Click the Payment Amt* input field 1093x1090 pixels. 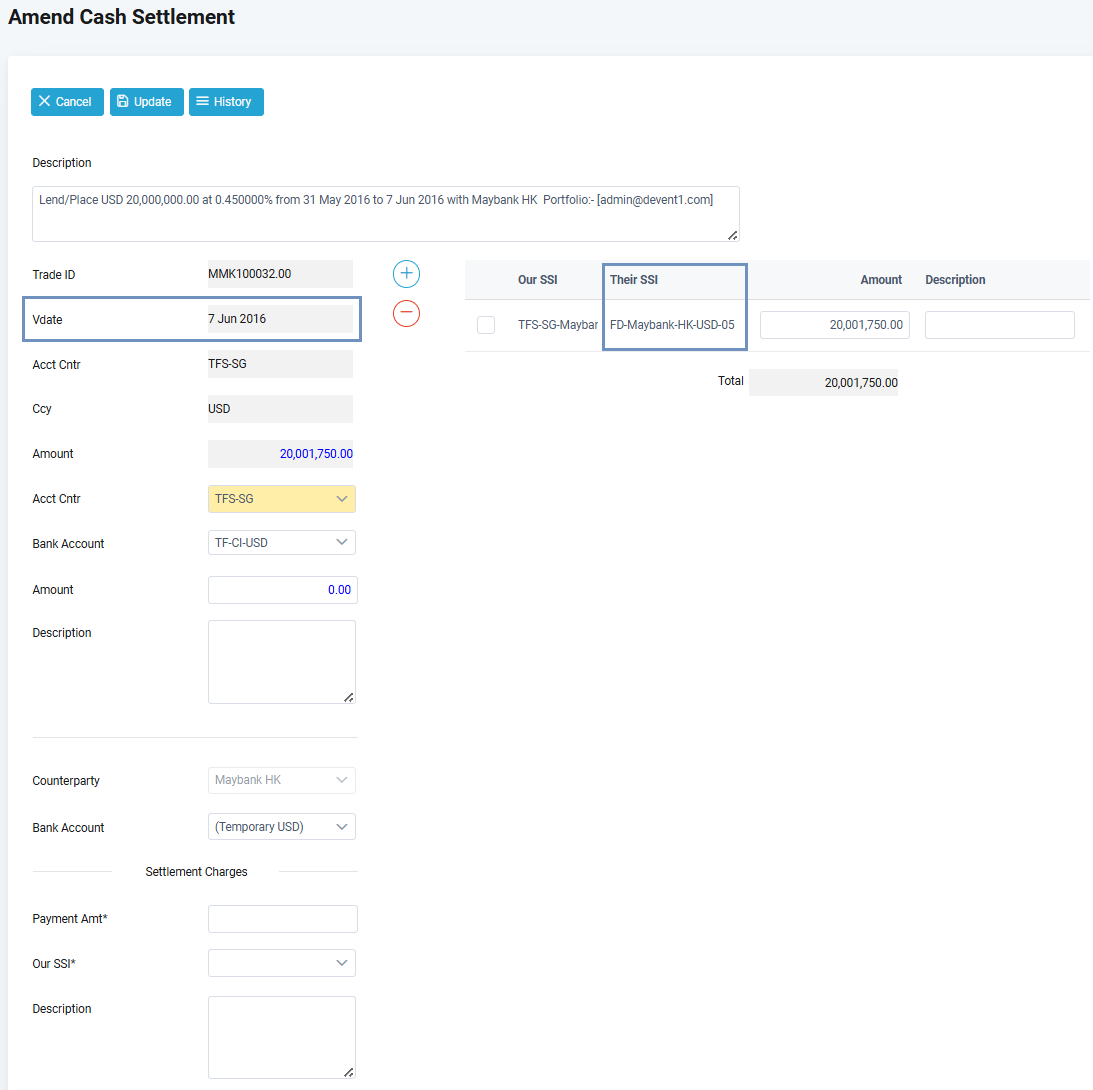(x=282, y=919)
